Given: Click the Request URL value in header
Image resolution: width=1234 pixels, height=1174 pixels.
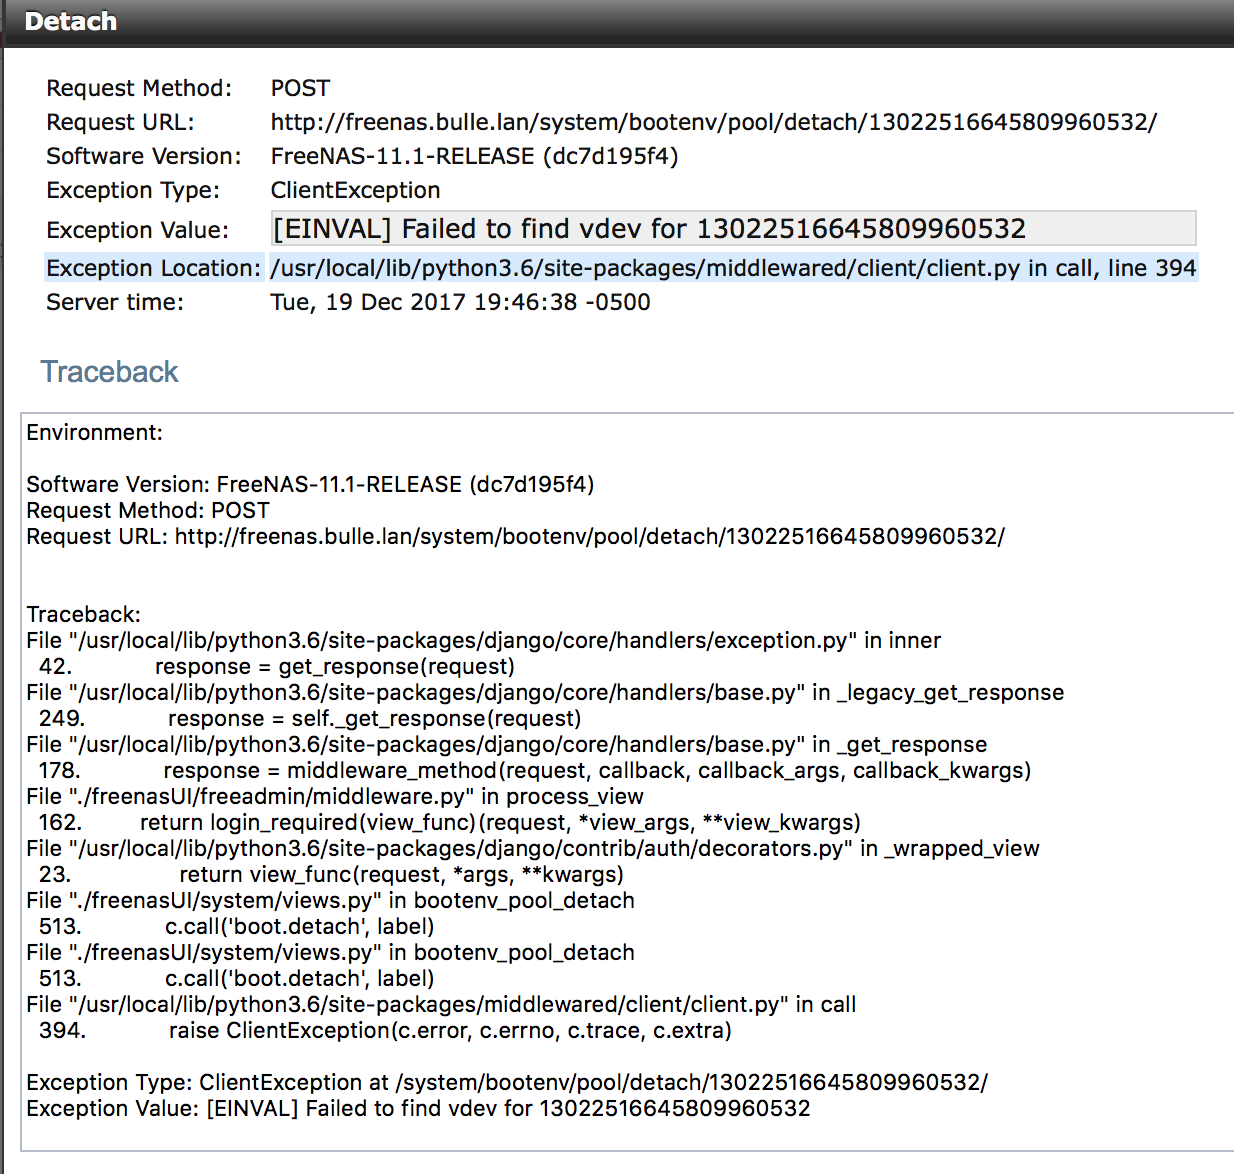Looking at the screenshot, I should click(713, 122).
